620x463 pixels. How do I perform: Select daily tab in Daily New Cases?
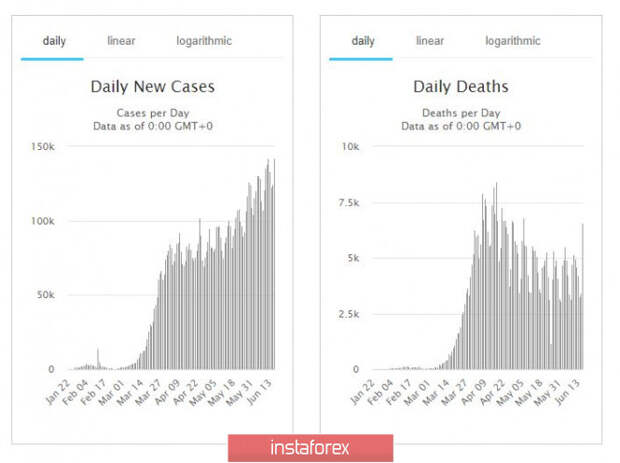54,41
